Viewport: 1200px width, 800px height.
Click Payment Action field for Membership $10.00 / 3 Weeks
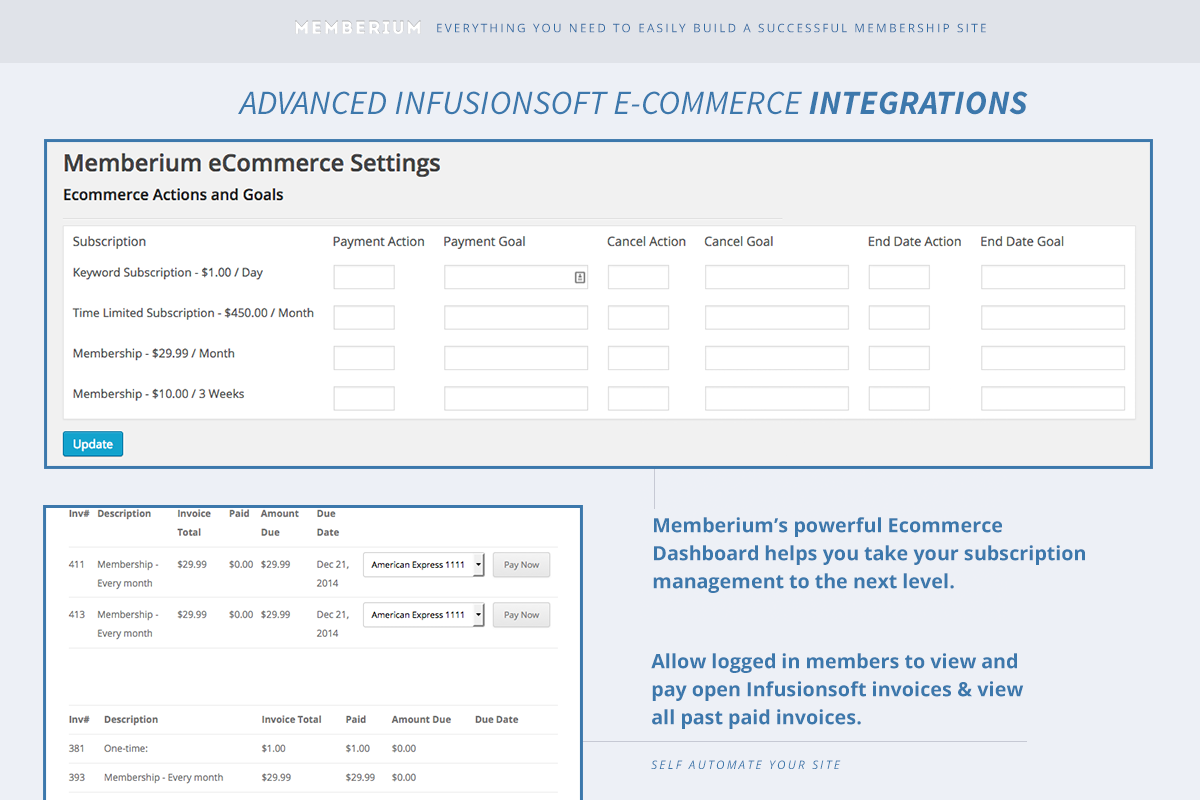[x=364, y=398]
